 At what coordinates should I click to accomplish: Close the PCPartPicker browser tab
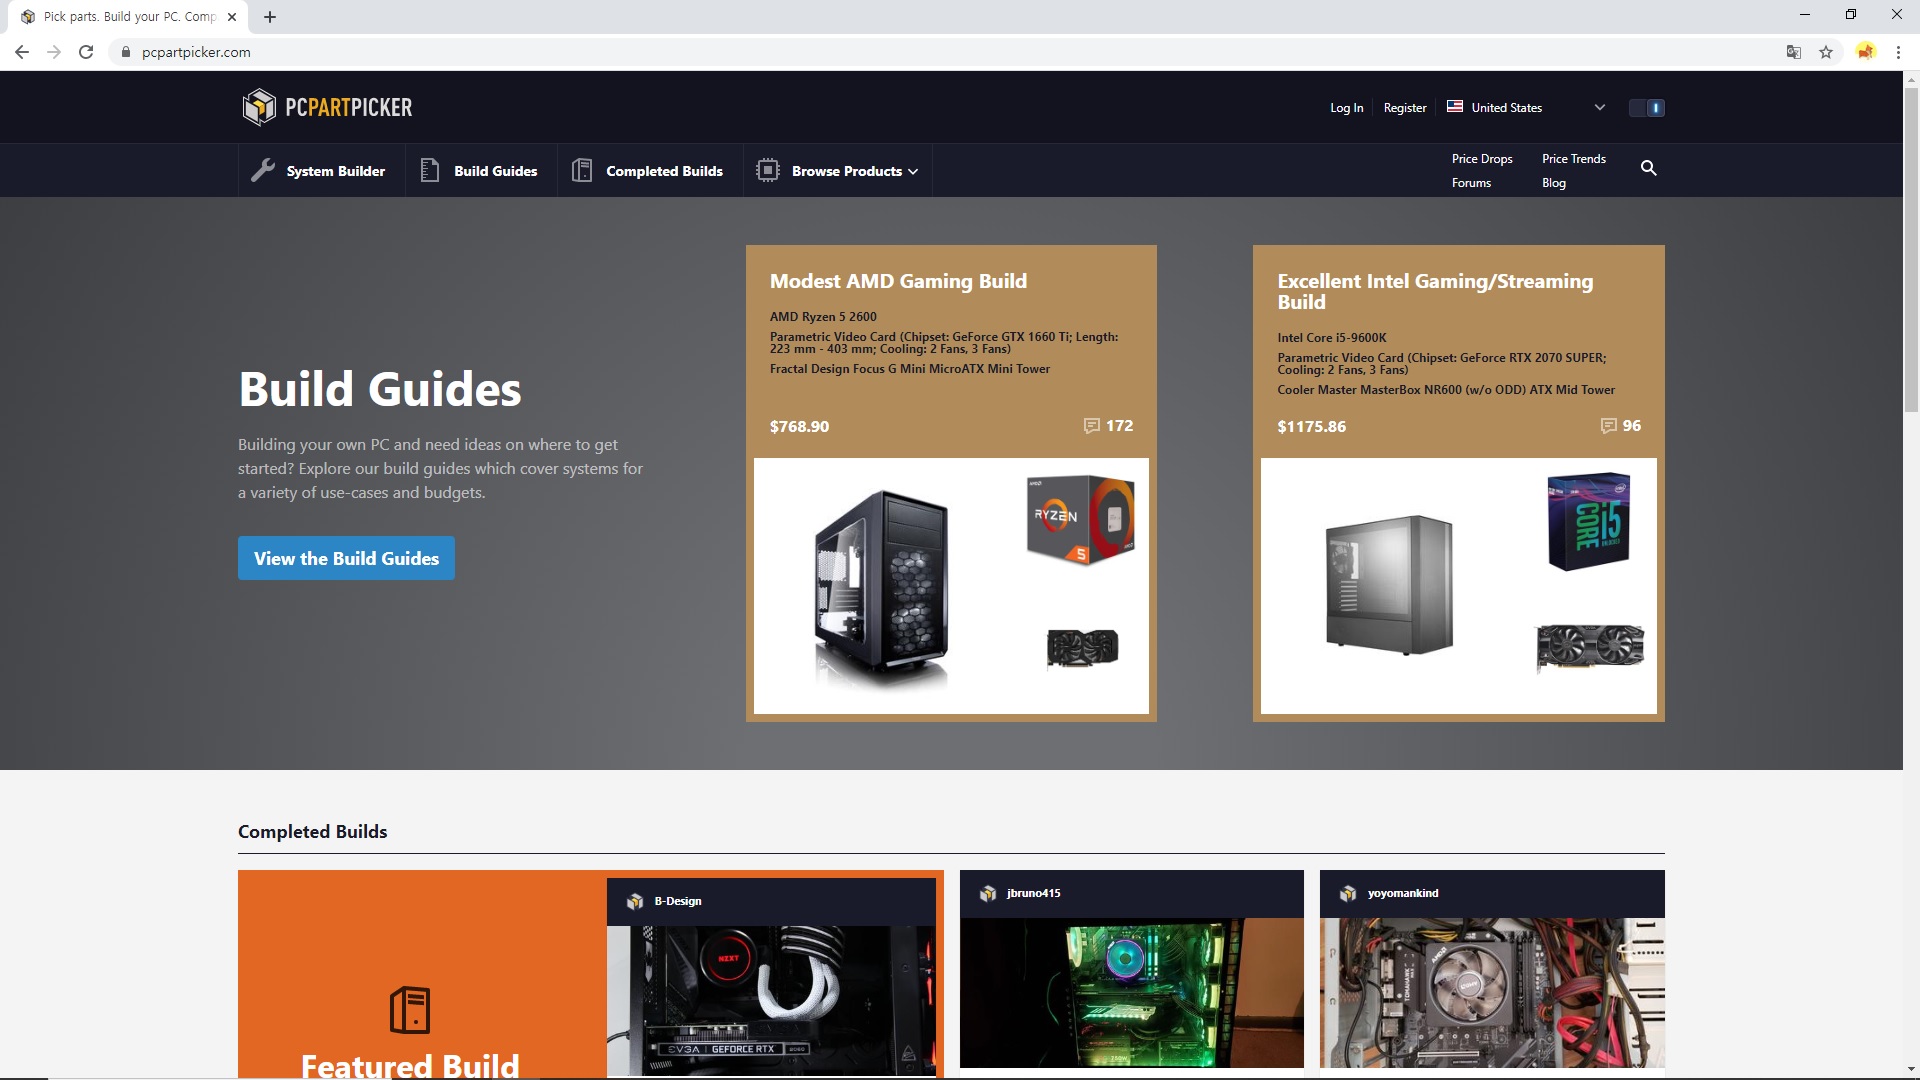(x=232, y=17)
